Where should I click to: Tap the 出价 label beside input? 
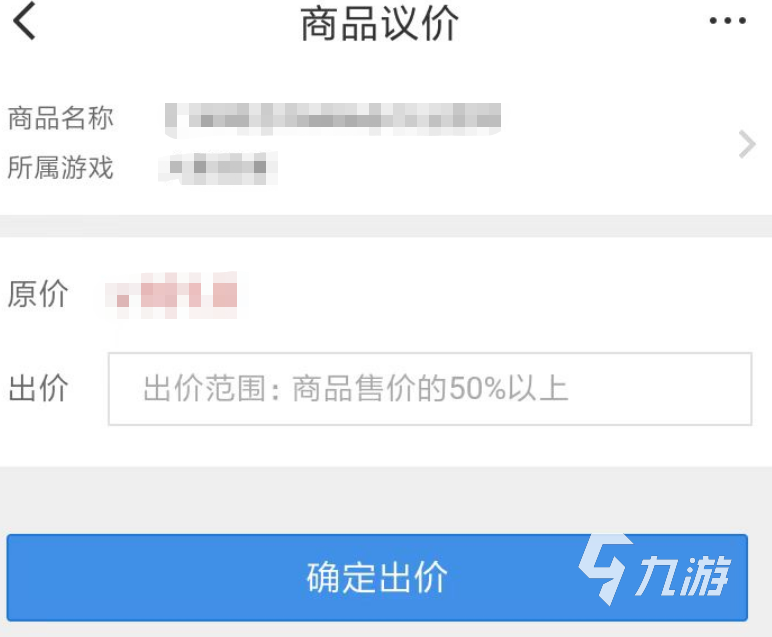(38, 388)
